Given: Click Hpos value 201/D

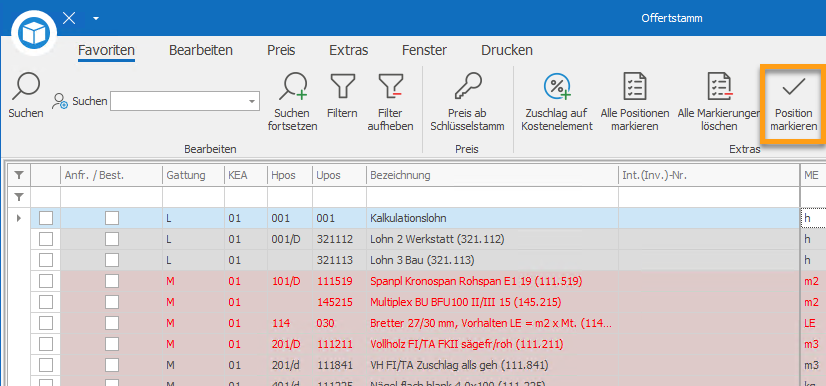Looking at the screenshot, I should coord(286,344).
